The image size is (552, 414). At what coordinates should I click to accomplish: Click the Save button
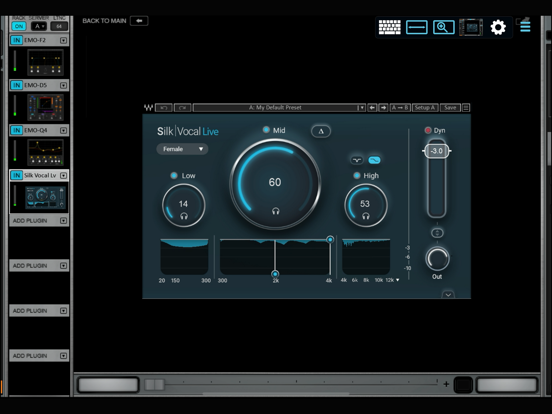(x=450, y=108)
